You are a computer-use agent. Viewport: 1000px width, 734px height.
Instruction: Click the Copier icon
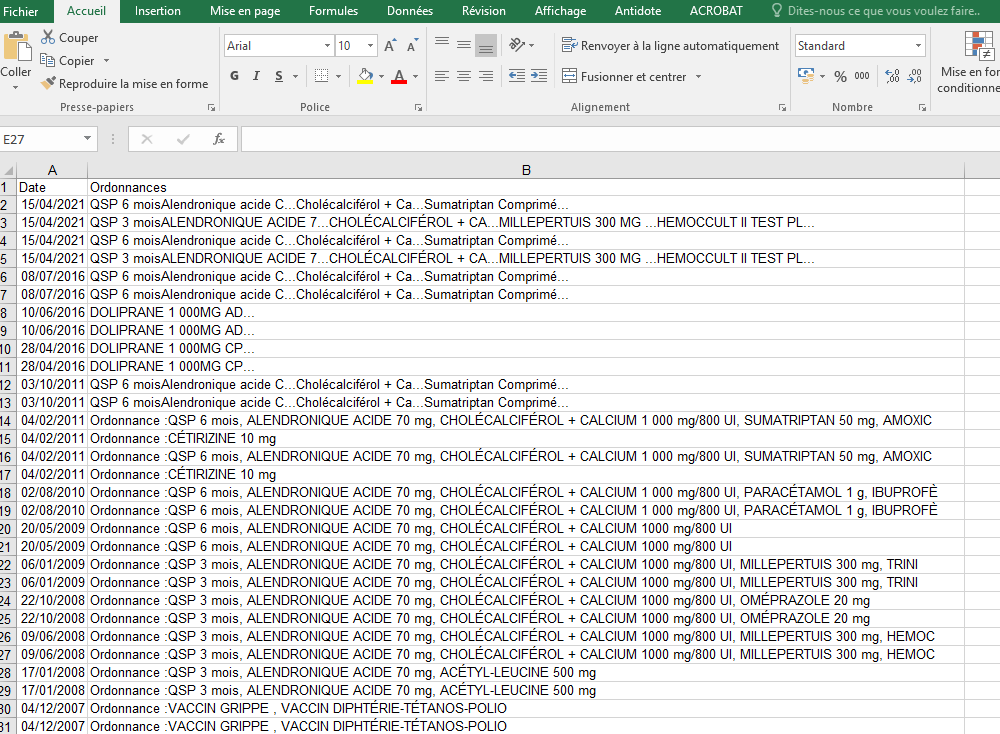pyautogui.click(x=47, y=60)
